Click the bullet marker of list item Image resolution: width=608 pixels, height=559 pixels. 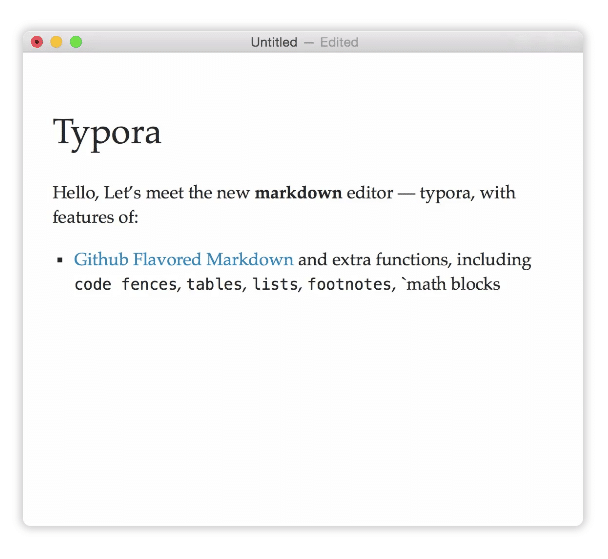[x=60, y=260]
